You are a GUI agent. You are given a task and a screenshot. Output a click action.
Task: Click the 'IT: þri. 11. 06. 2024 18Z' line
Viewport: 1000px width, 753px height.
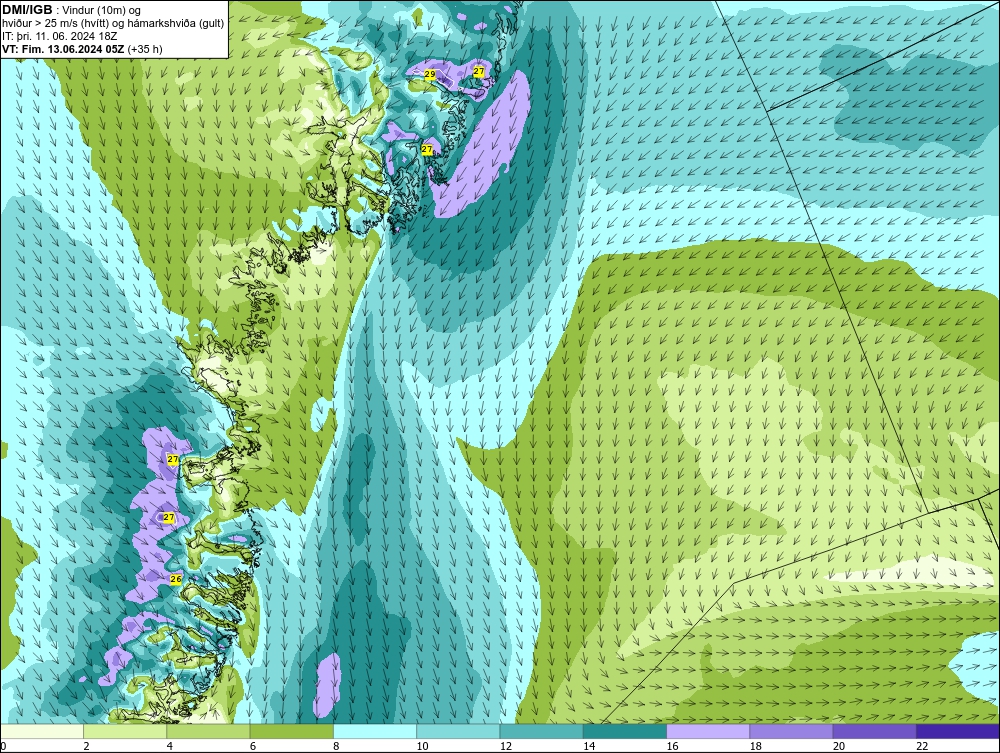point(60,36)
